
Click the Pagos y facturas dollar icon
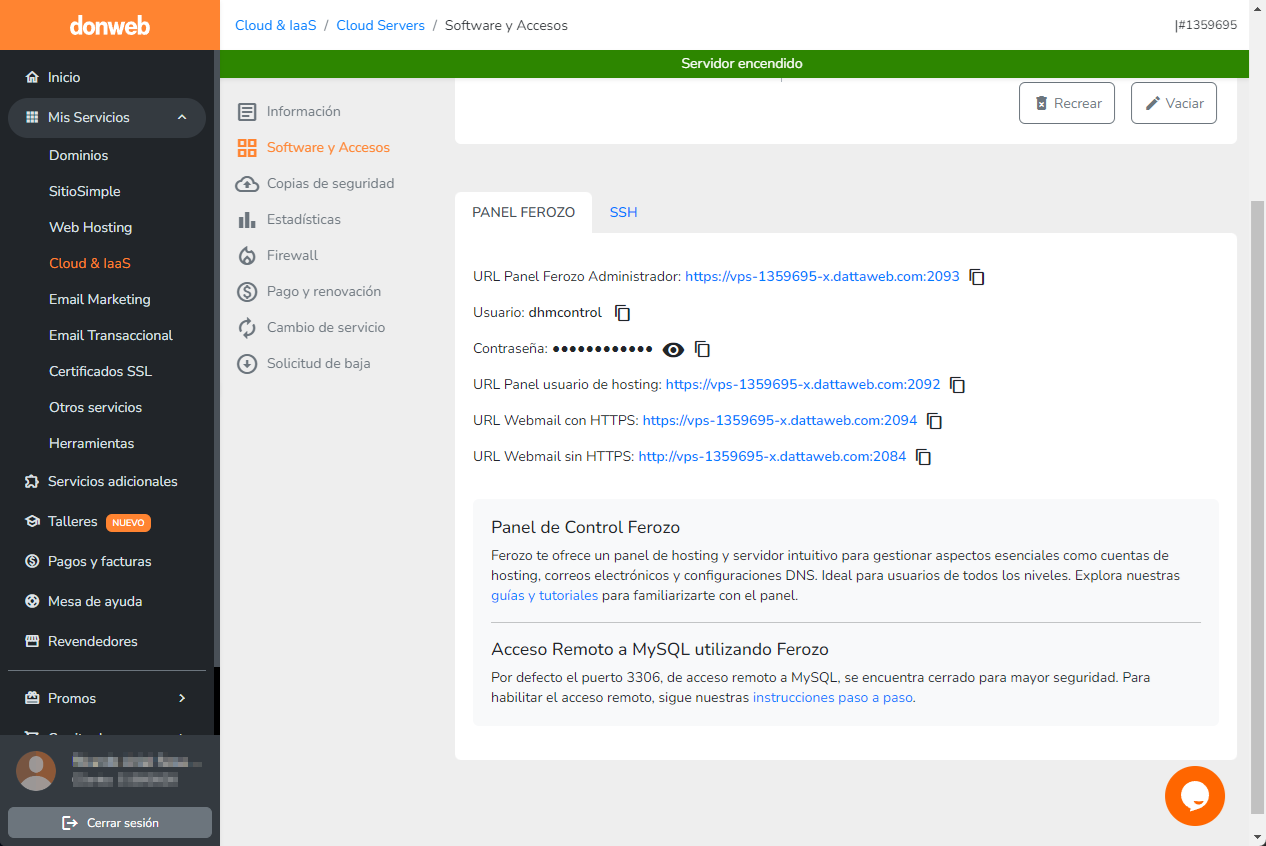[x=32, y=561]
